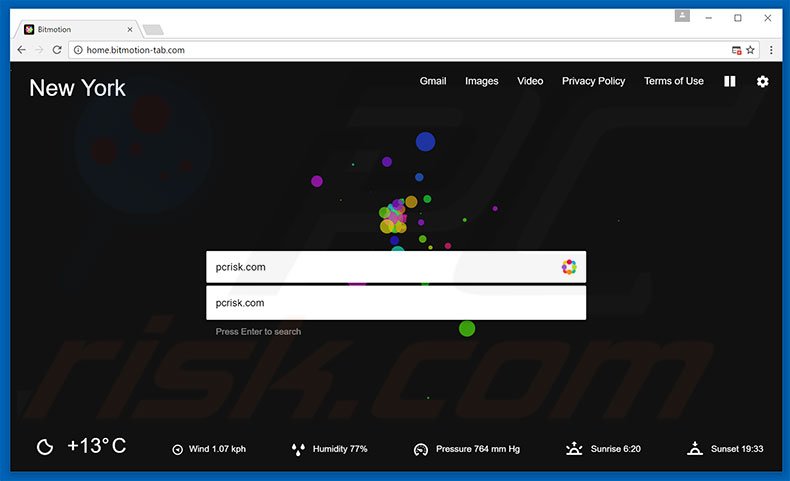Click the sunset icon

pos(695,448)
